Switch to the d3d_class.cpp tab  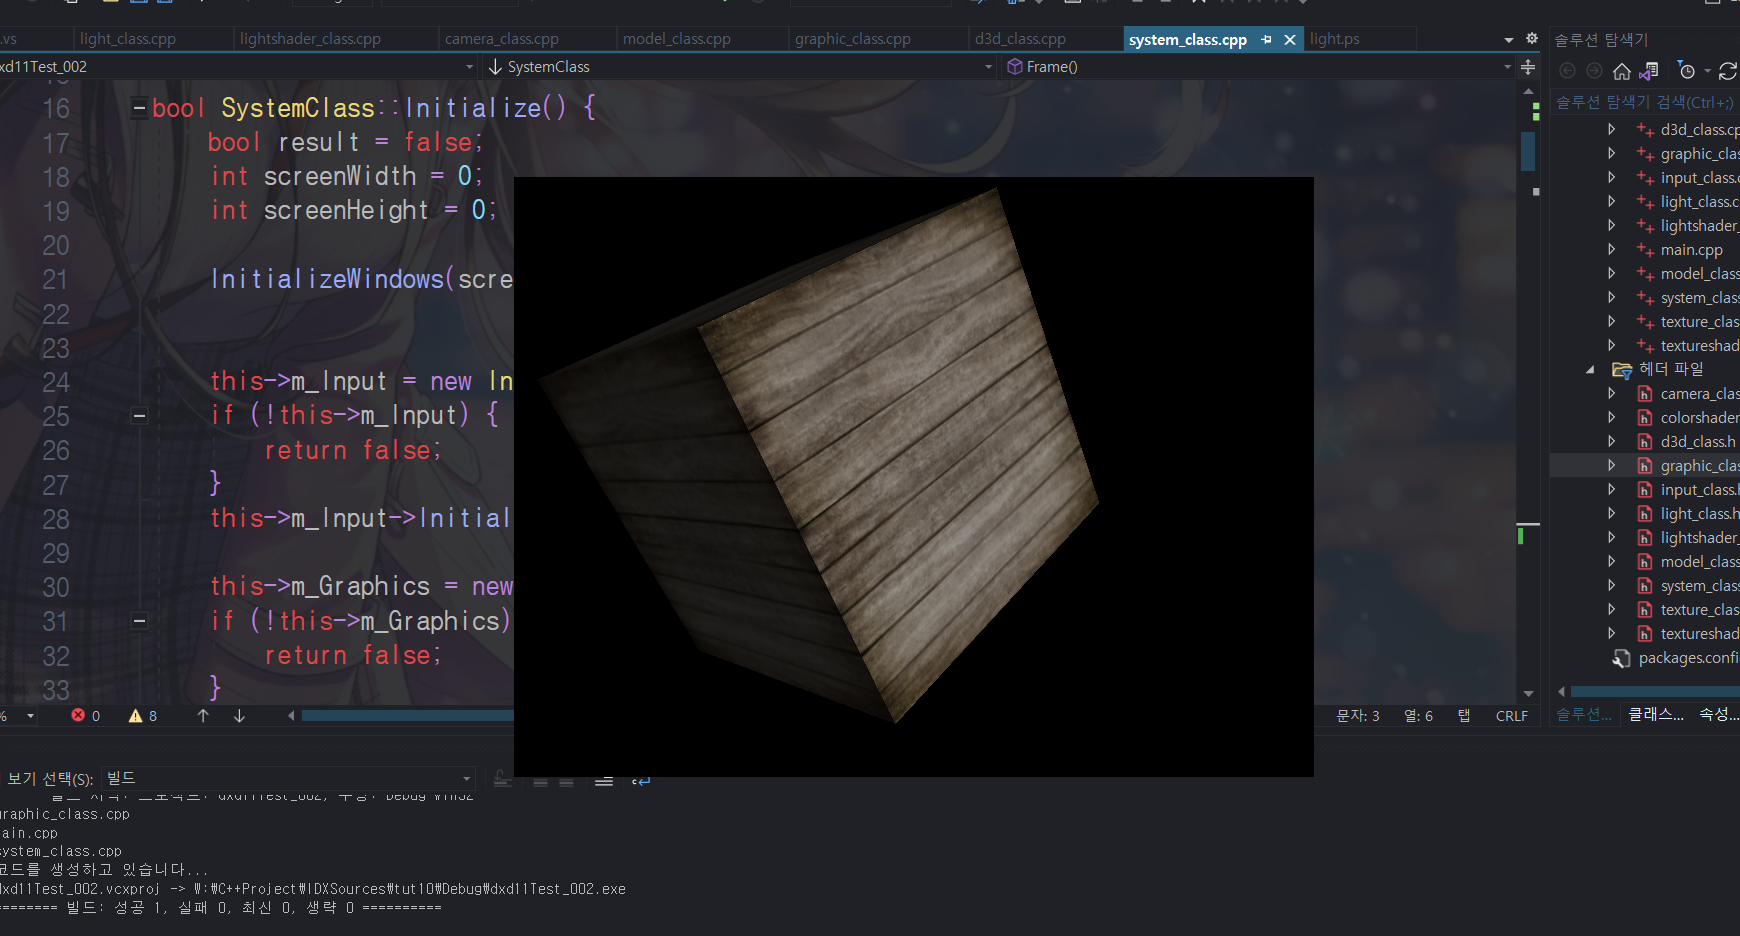[1020, 39]
